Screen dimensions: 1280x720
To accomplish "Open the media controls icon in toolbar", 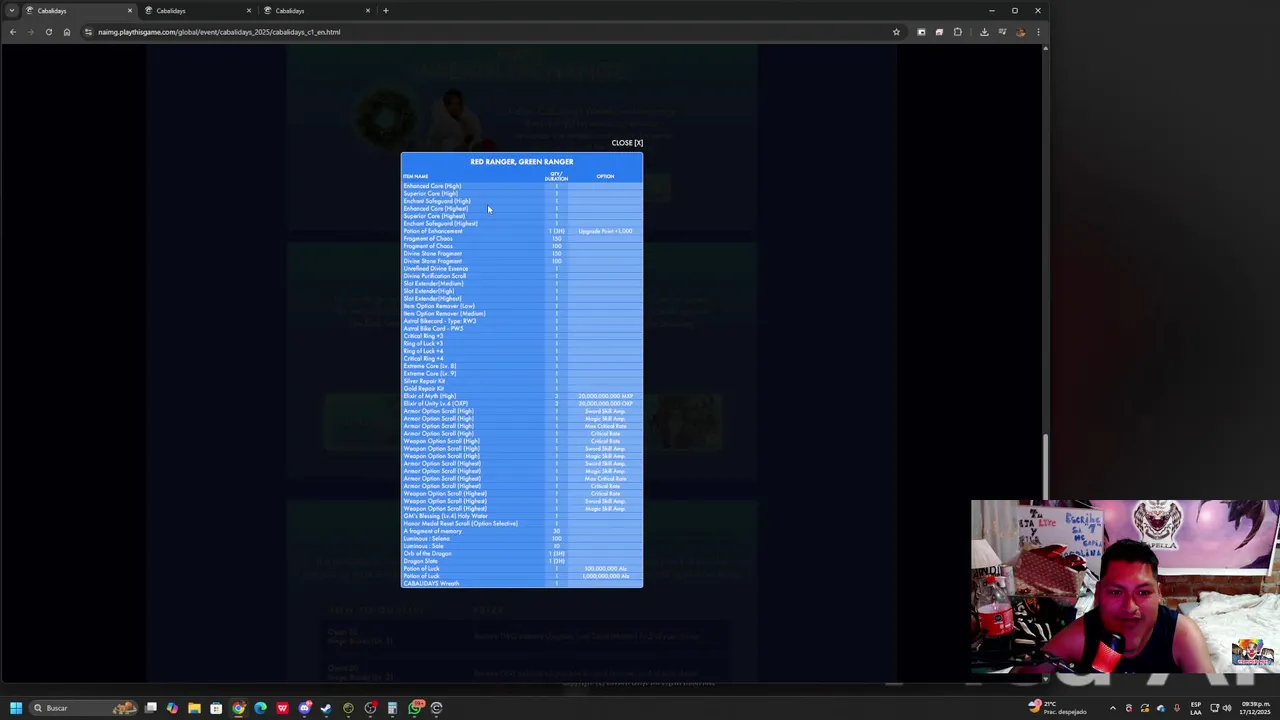I will click(x=1002, y=32).
